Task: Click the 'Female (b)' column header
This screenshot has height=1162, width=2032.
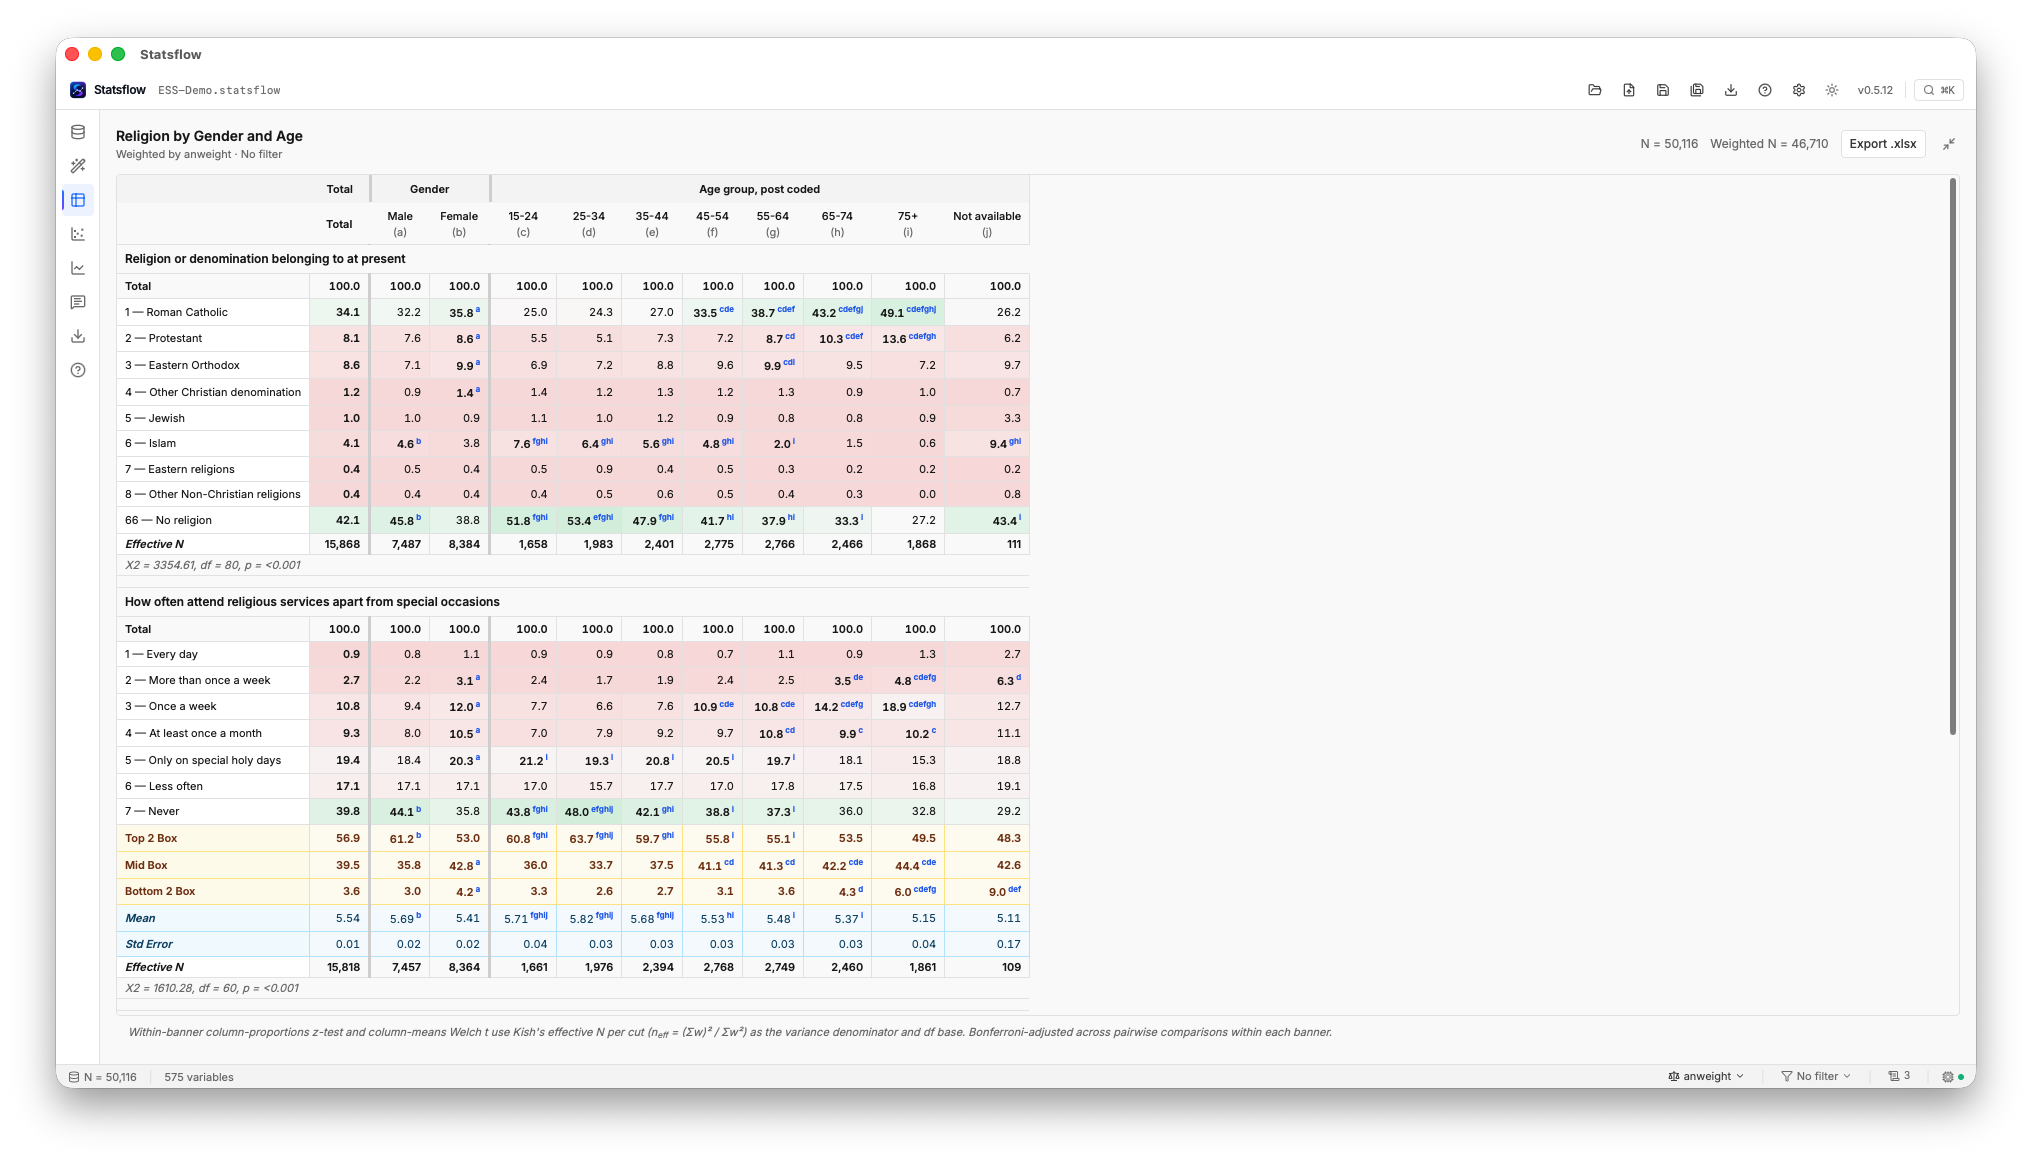Action: pyautogui.click(x=459, y=224)
